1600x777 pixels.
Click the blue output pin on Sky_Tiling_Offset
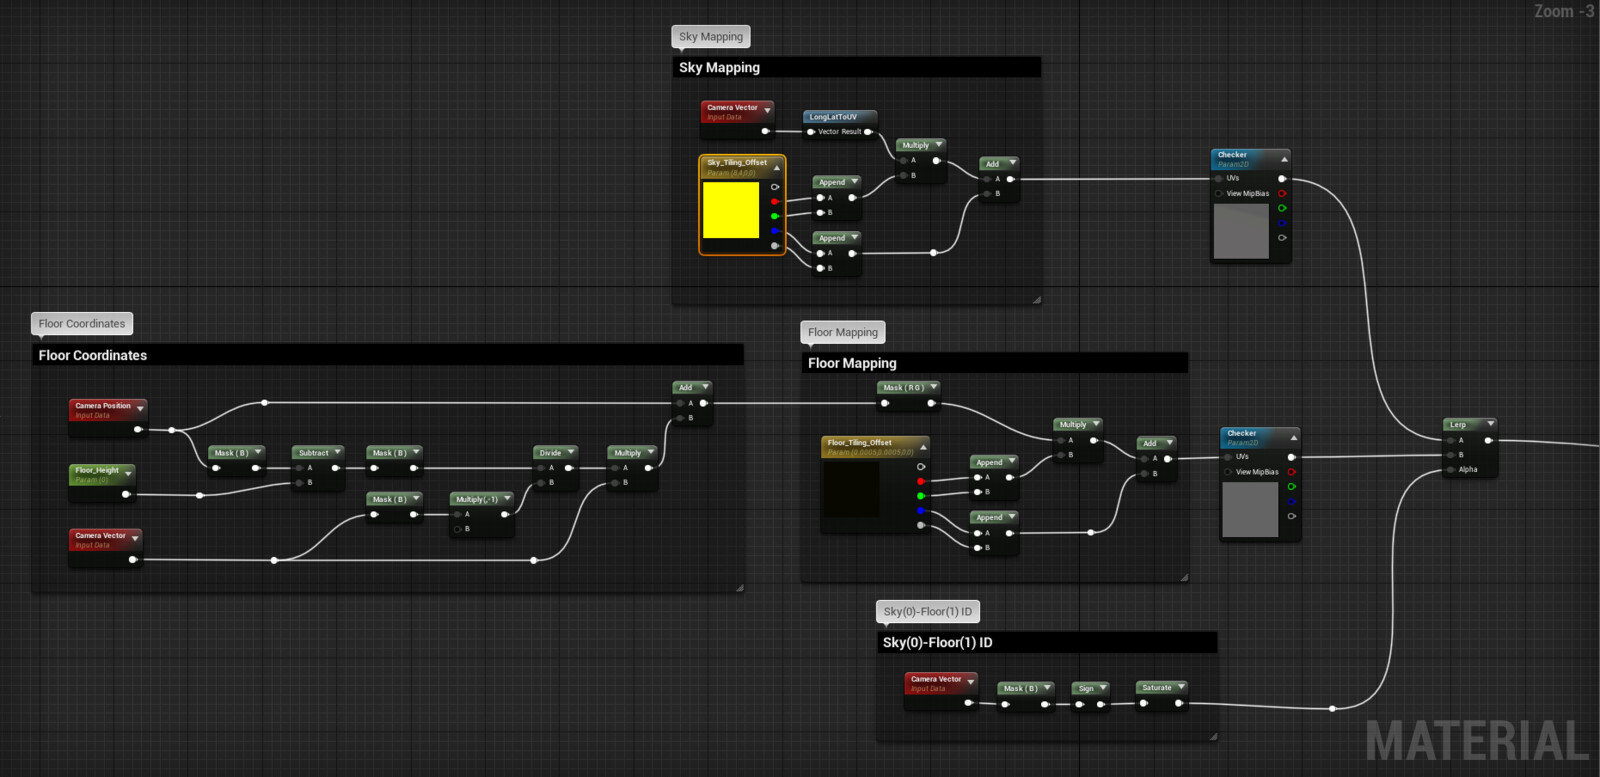click(775, 231)
